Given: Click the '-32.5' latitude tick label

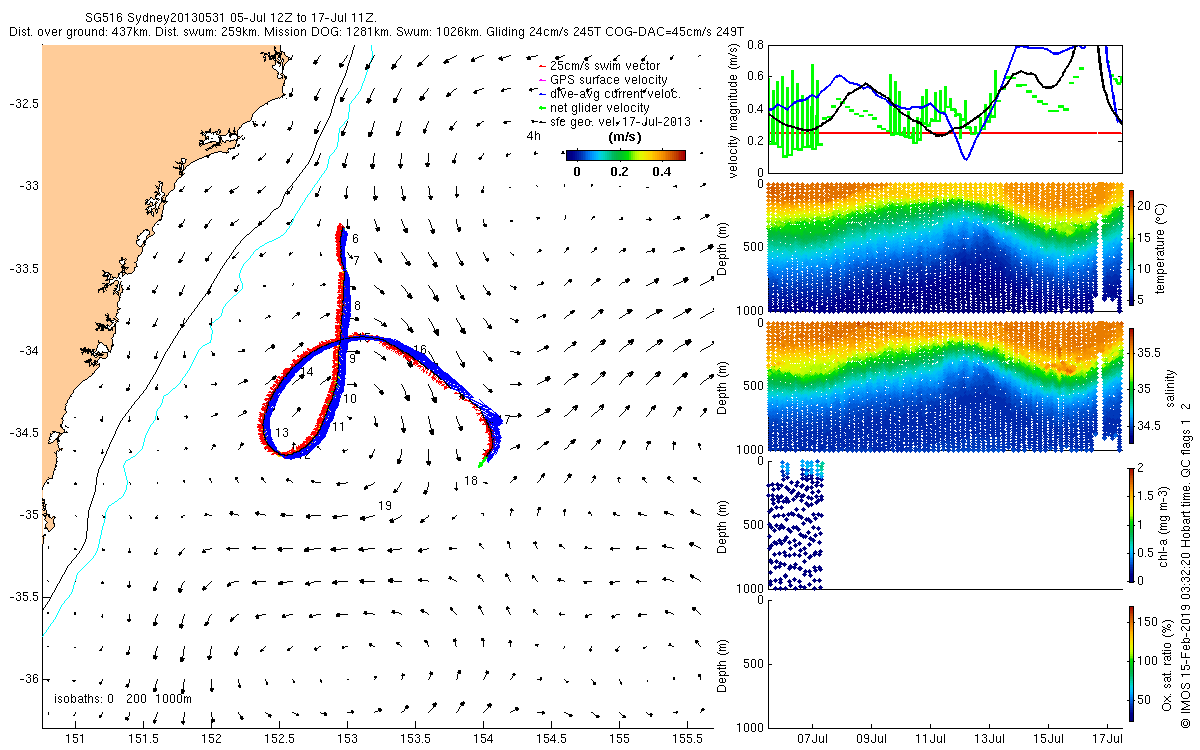Looking at the screenshot, I should (23, 104).
